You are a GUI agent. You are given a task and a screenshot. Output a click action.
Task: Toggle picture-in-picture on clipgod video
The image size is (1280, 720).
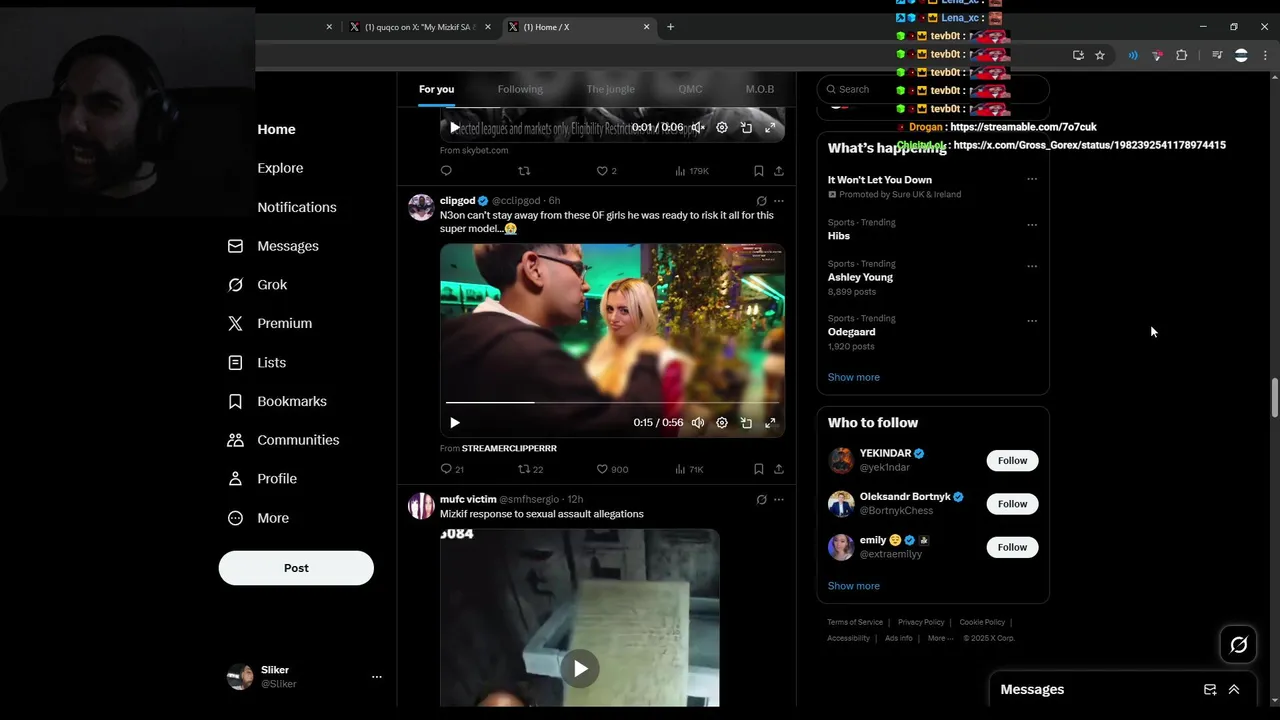tap(746, 423)
